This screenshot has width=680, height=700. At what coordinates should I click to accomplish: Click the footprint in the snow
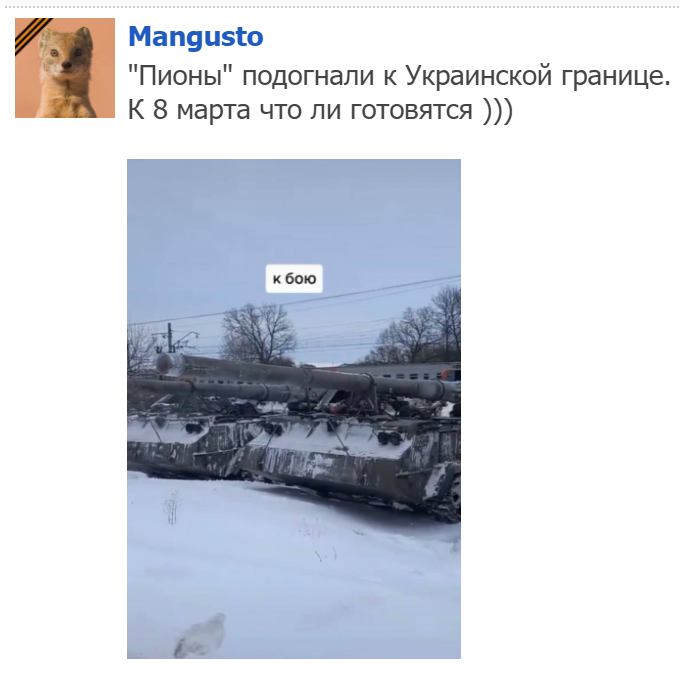[x=200, y=635]
